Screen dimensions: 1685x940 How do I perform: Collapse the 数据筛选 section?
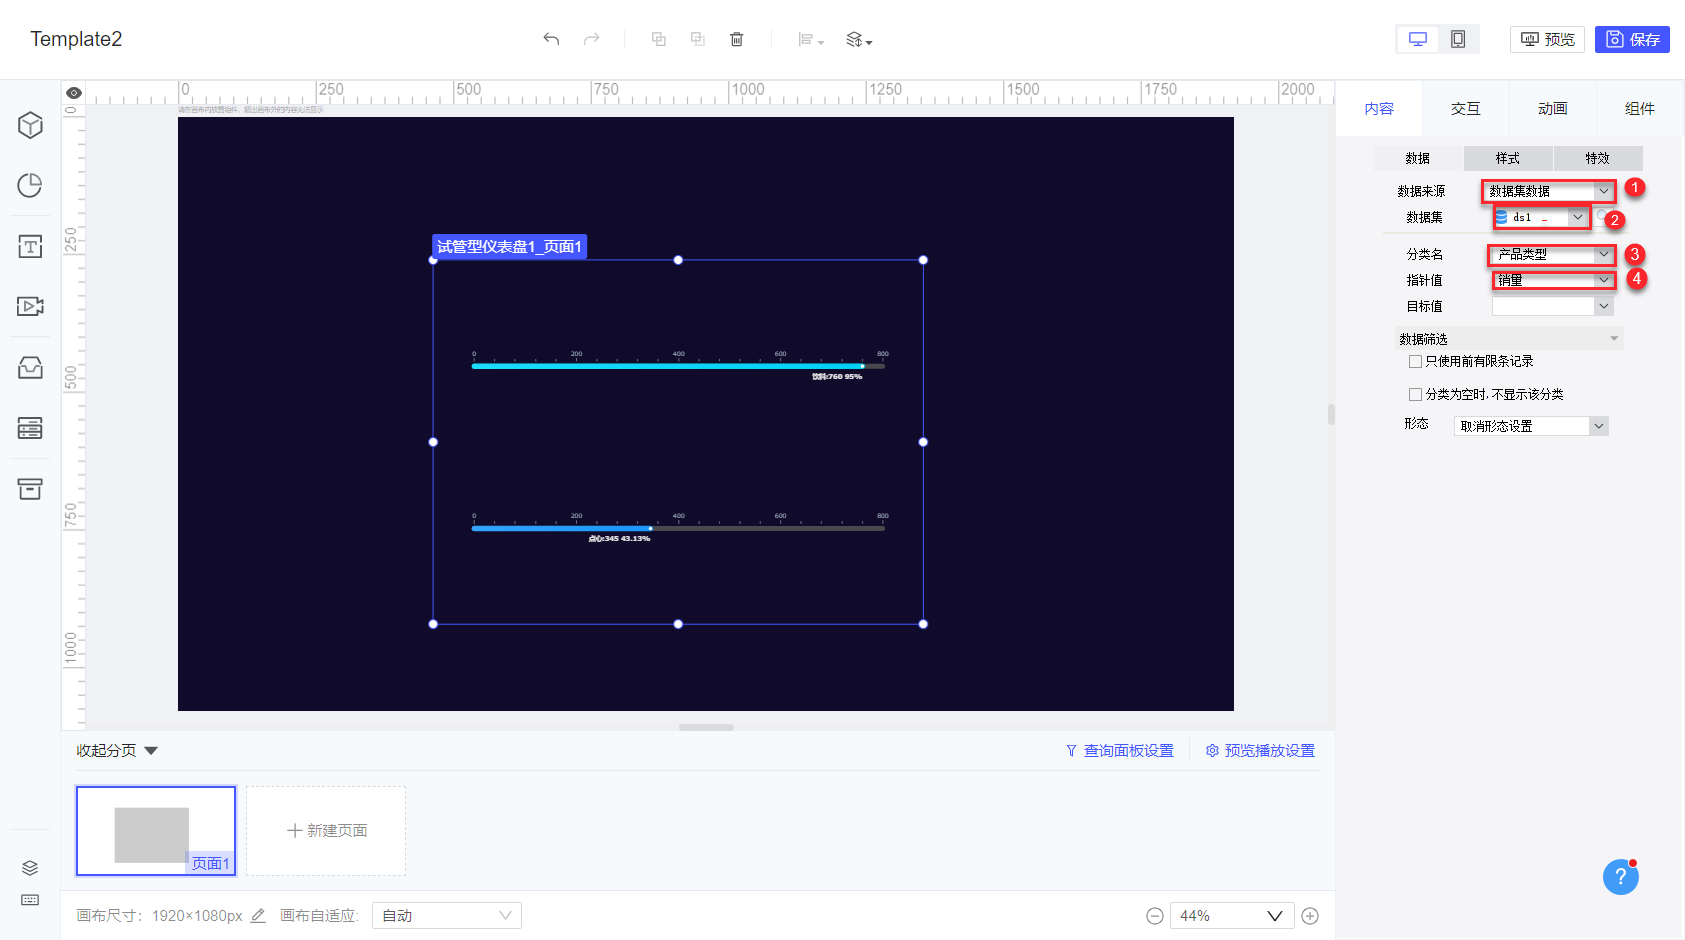point(1509,339)
